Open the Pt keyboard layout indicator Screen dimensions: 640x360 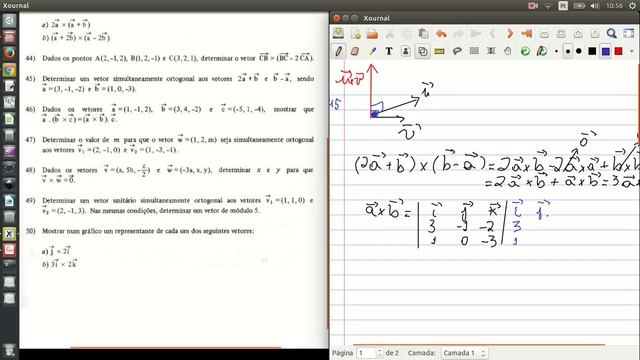tap(563, 6)
